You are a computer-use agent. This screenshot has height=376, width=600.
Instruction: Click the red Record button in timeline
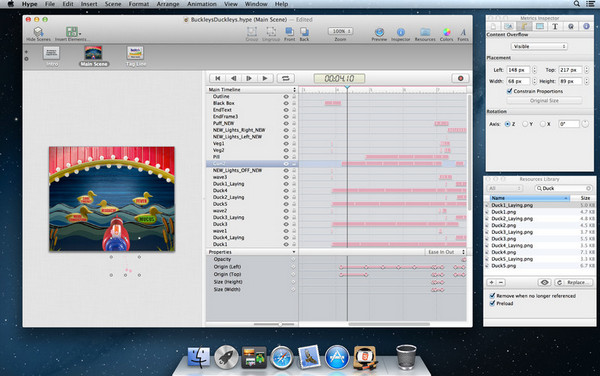[x=460, y=78]
